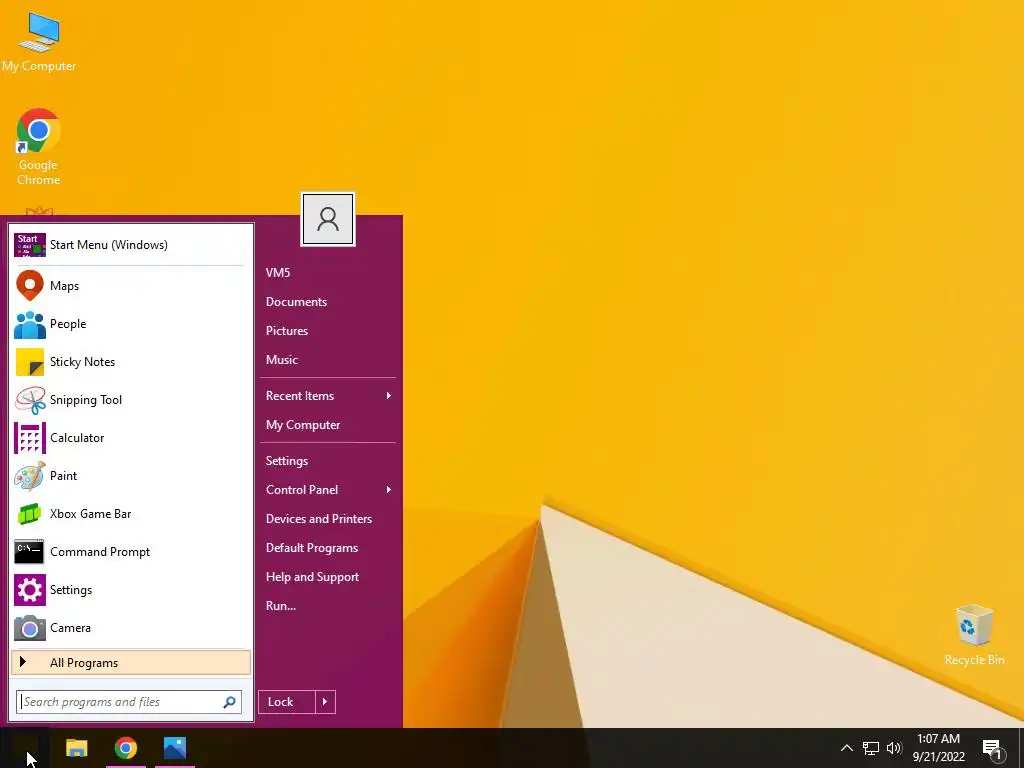Screen dimensions: 1024x768
Task: Launch Sticky Notes icon
Action: pyautogui.click(x=30, y=362)
